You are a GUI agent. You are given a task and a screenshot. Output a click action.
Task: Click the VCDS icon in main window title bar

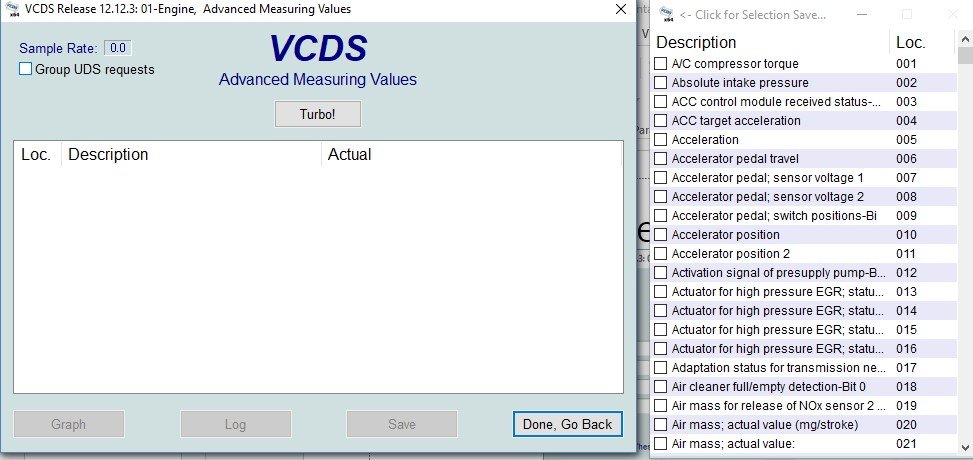[12, 10]
